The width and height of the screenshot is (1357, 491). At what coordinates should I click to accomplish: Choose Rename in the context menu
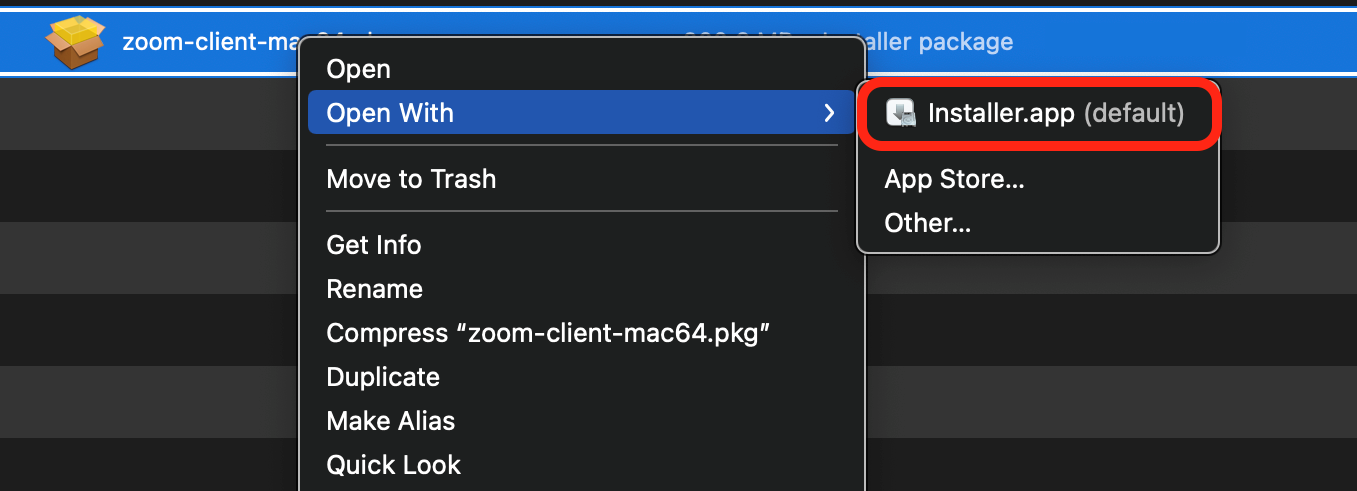pyautogui.click(x=582, y=289)
